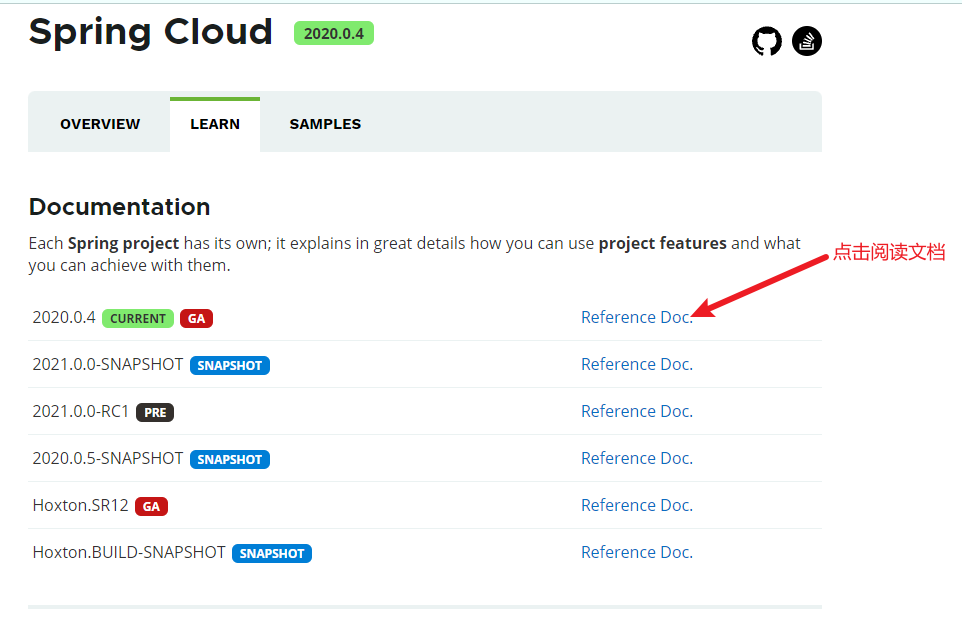
Task: Click the 2020.0.4 version badge beside the title
Action: (x=334, y=33)
